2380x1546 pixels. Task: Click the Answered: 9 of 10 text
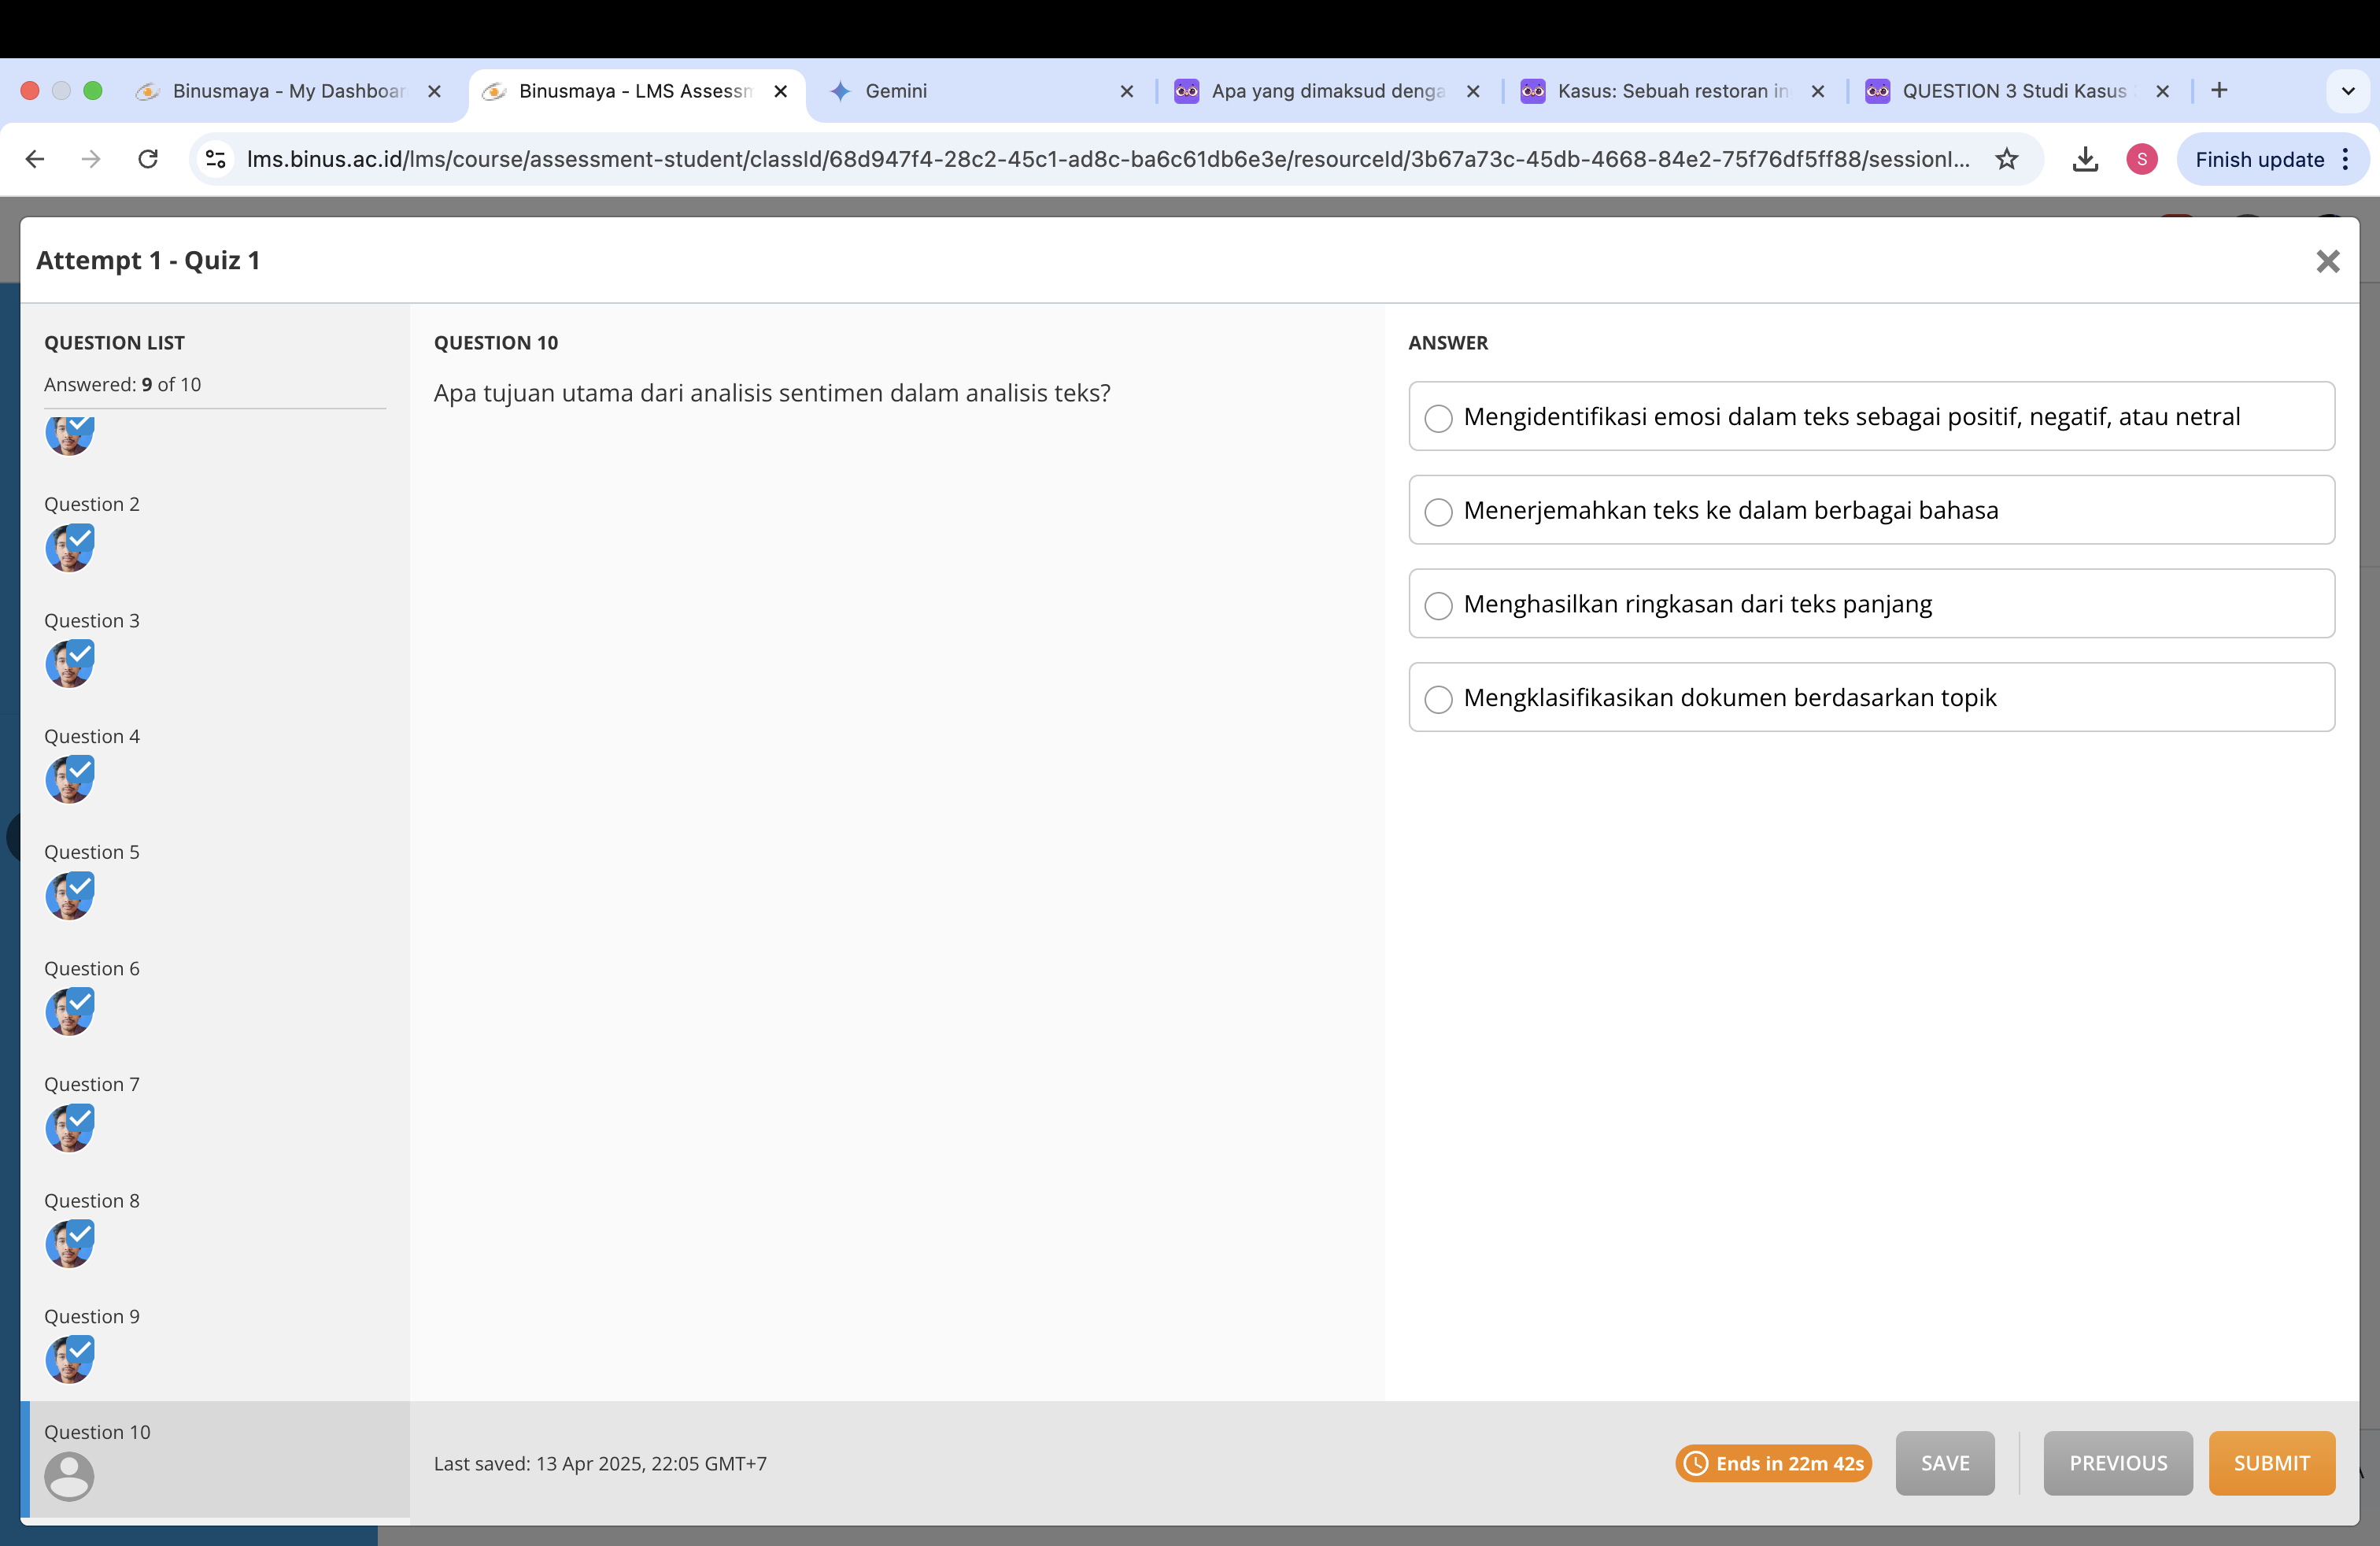coord(122,384)
